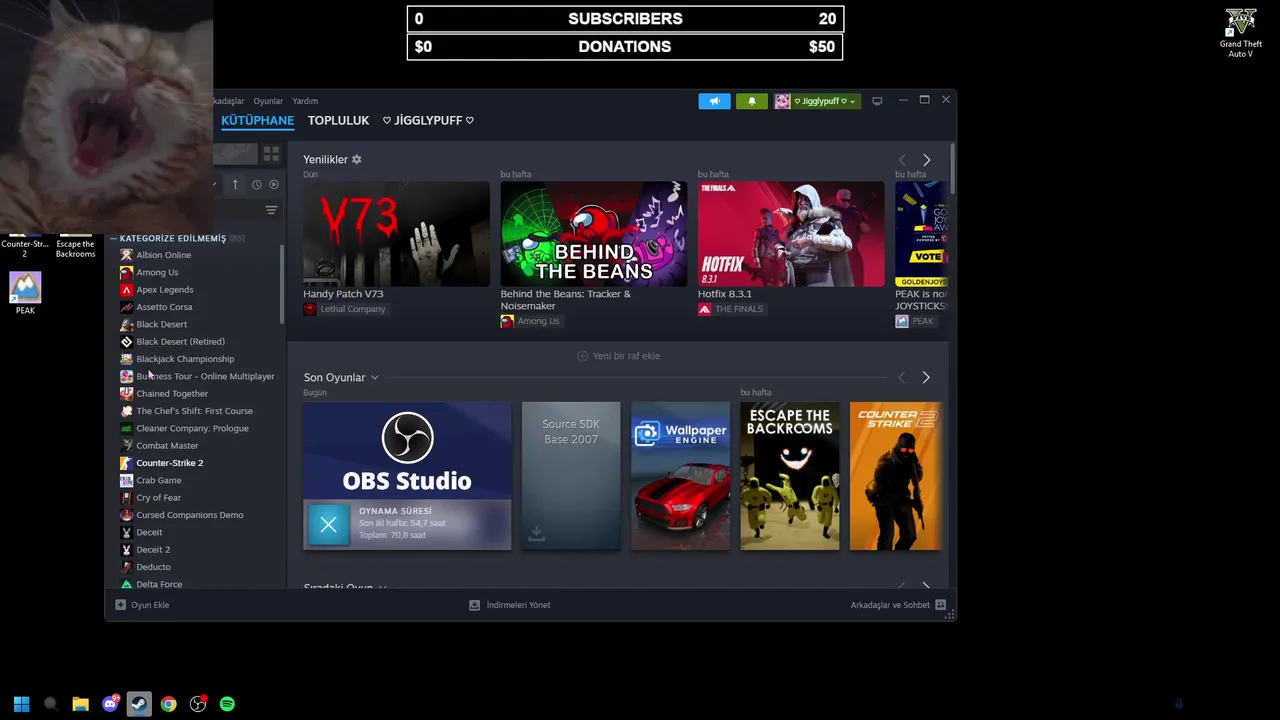Viewport: 1280px width, 720px height.
Task: Select Cleaner Company: Prologue entry
Action: [192, 428]
